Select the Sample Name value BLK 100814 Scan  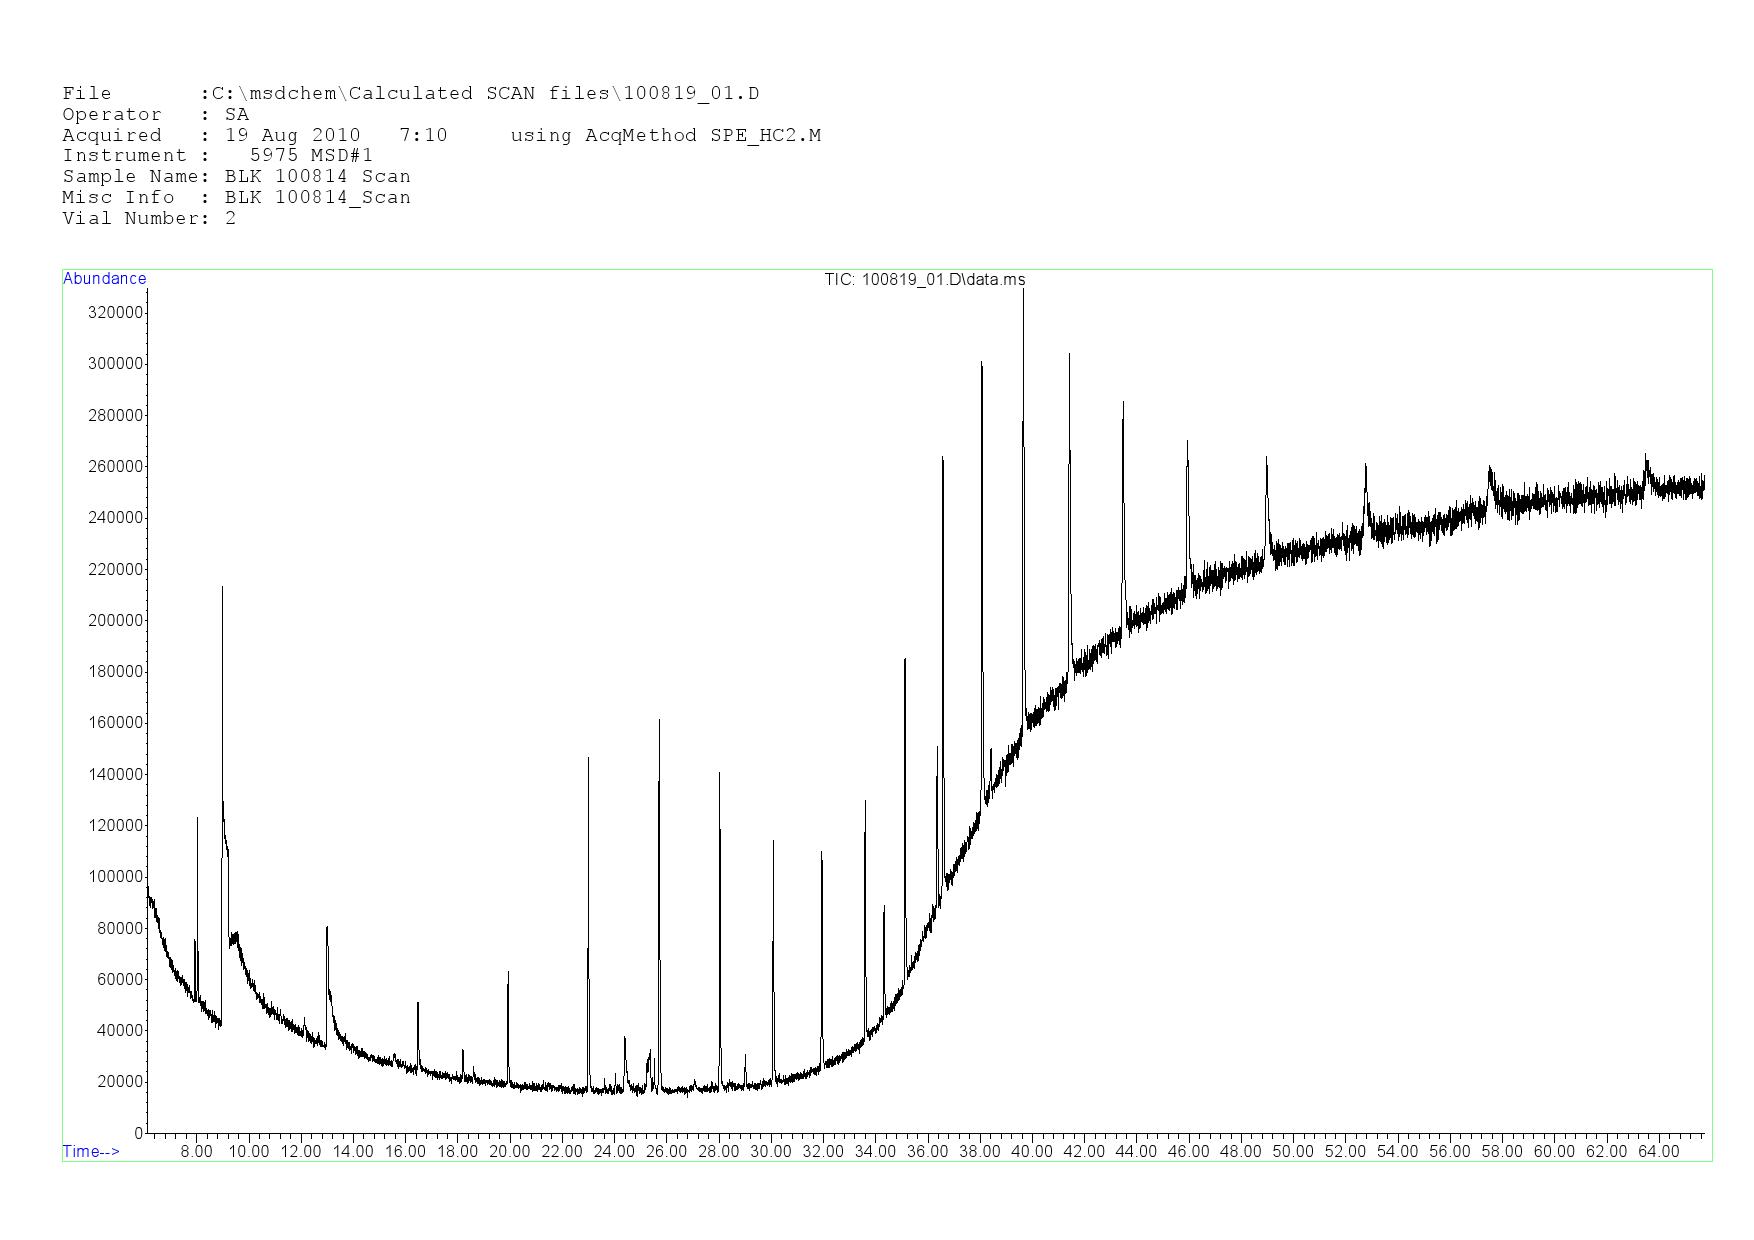tap(317, 177)
